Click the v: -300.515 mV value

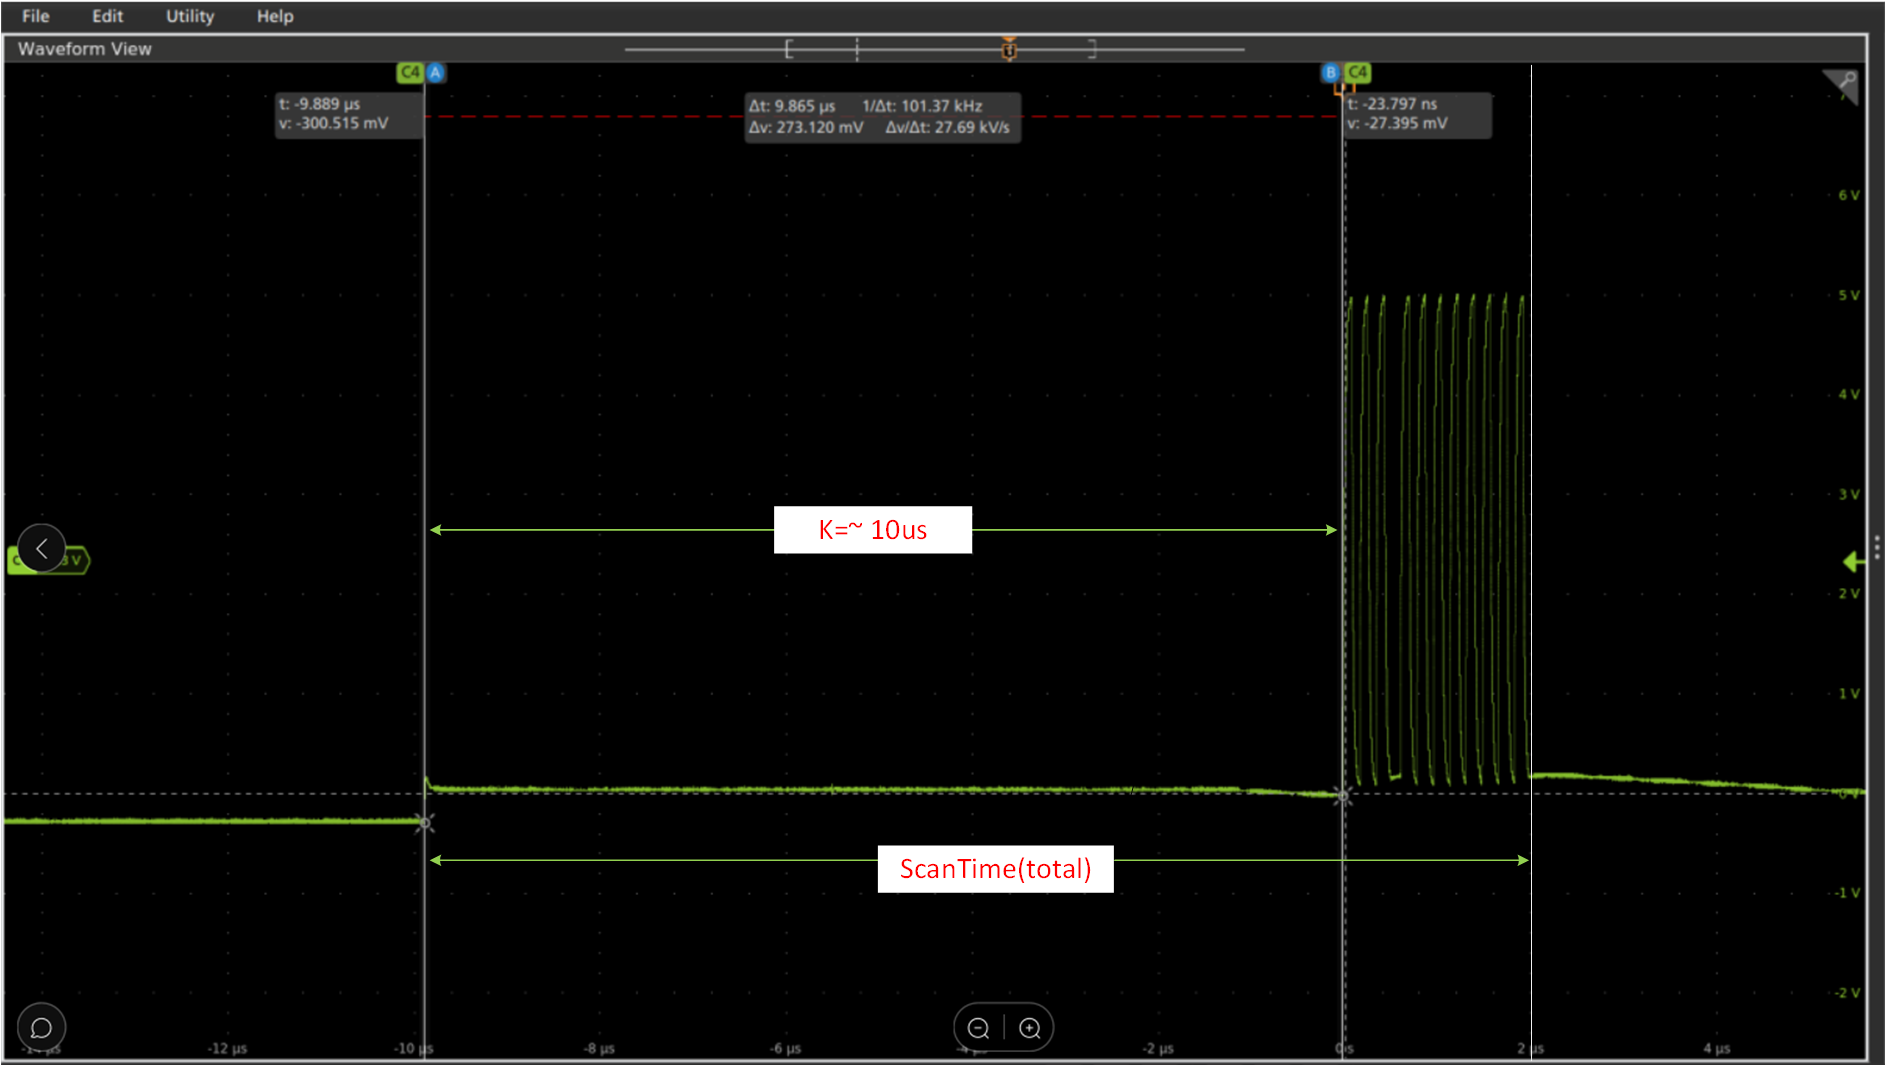[x=333, y=123]
